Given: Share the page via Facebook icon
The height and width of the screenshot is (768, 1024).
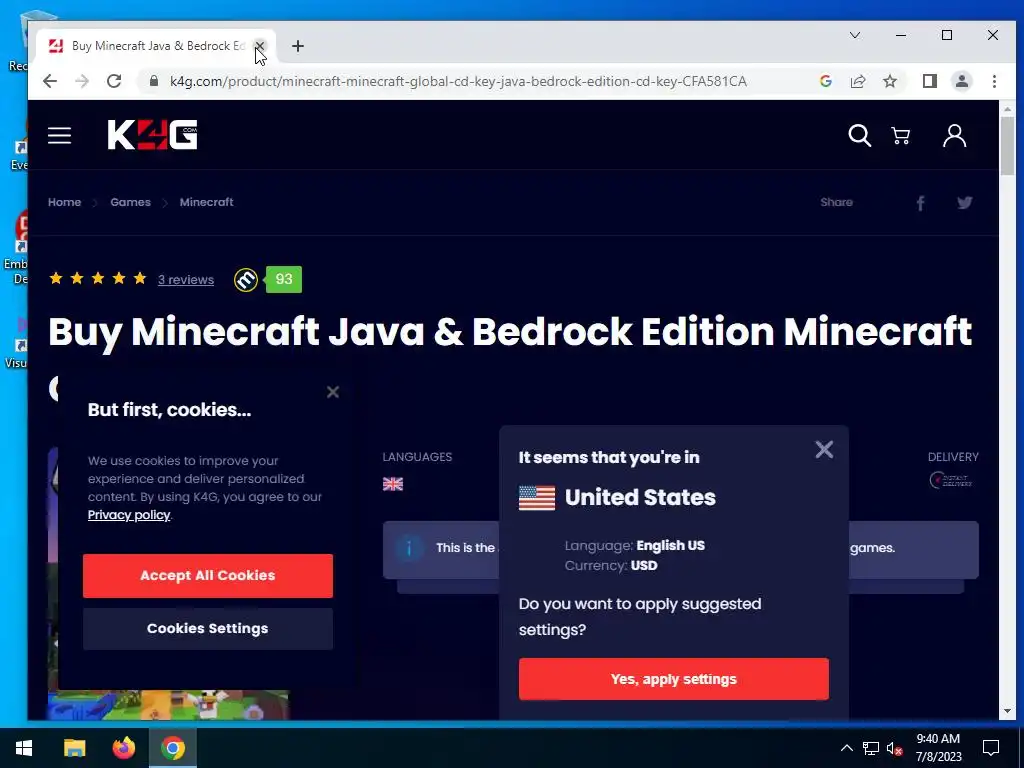Looking at the screenshot, I should pyautogui.click(x=920, y=203).
